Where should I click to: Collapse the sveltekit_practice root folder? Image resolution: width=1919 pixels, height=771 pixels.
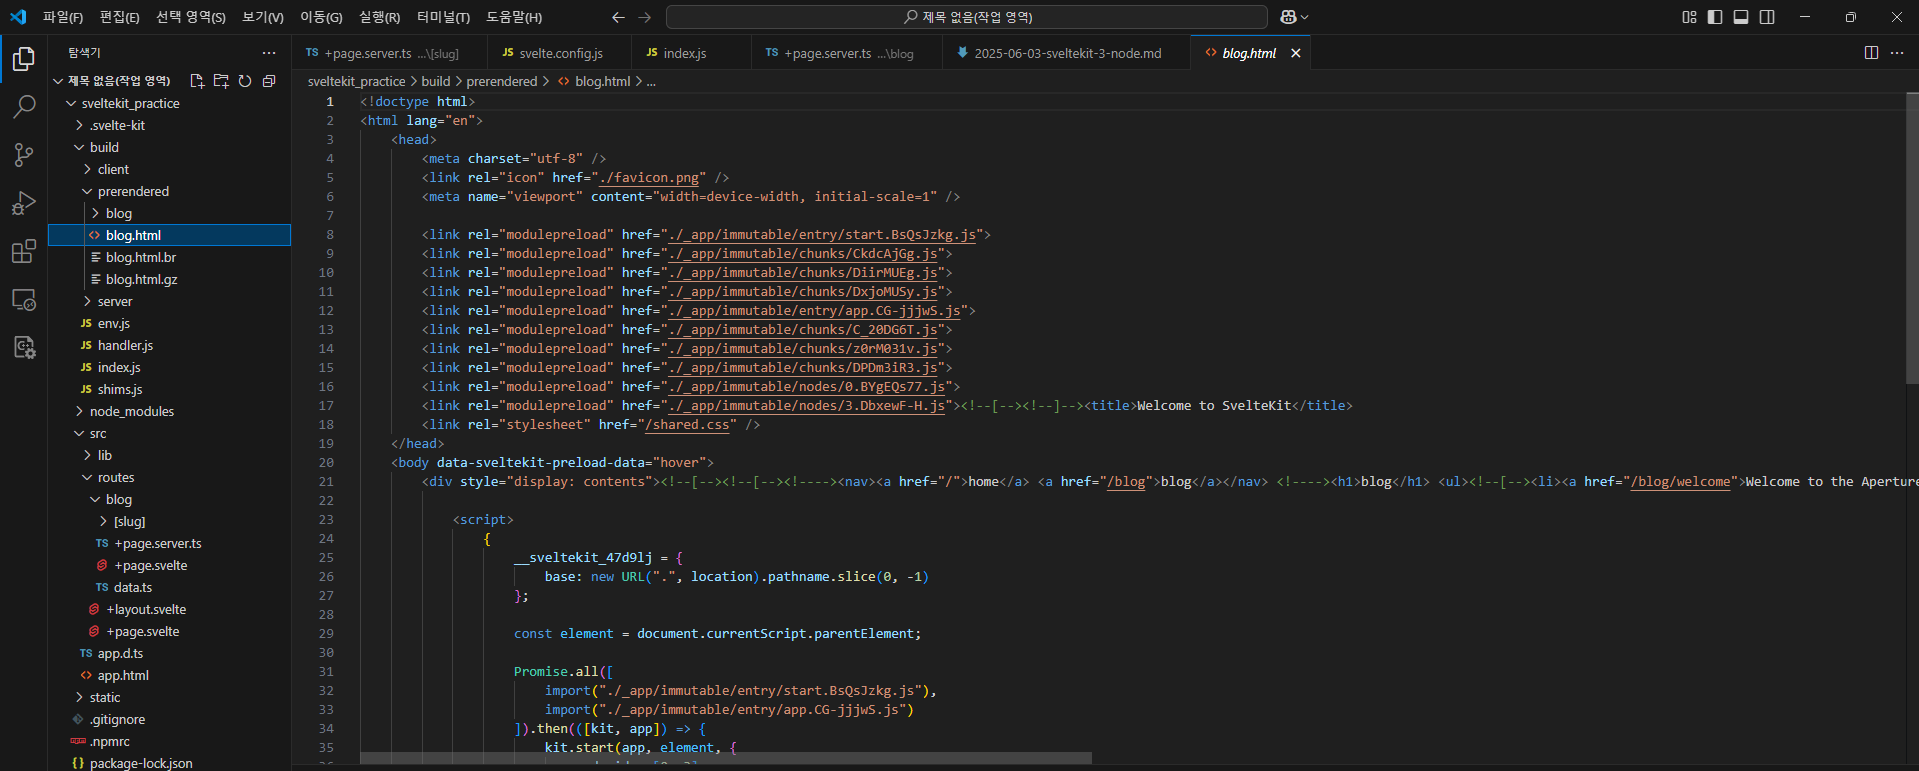[71, 103]
